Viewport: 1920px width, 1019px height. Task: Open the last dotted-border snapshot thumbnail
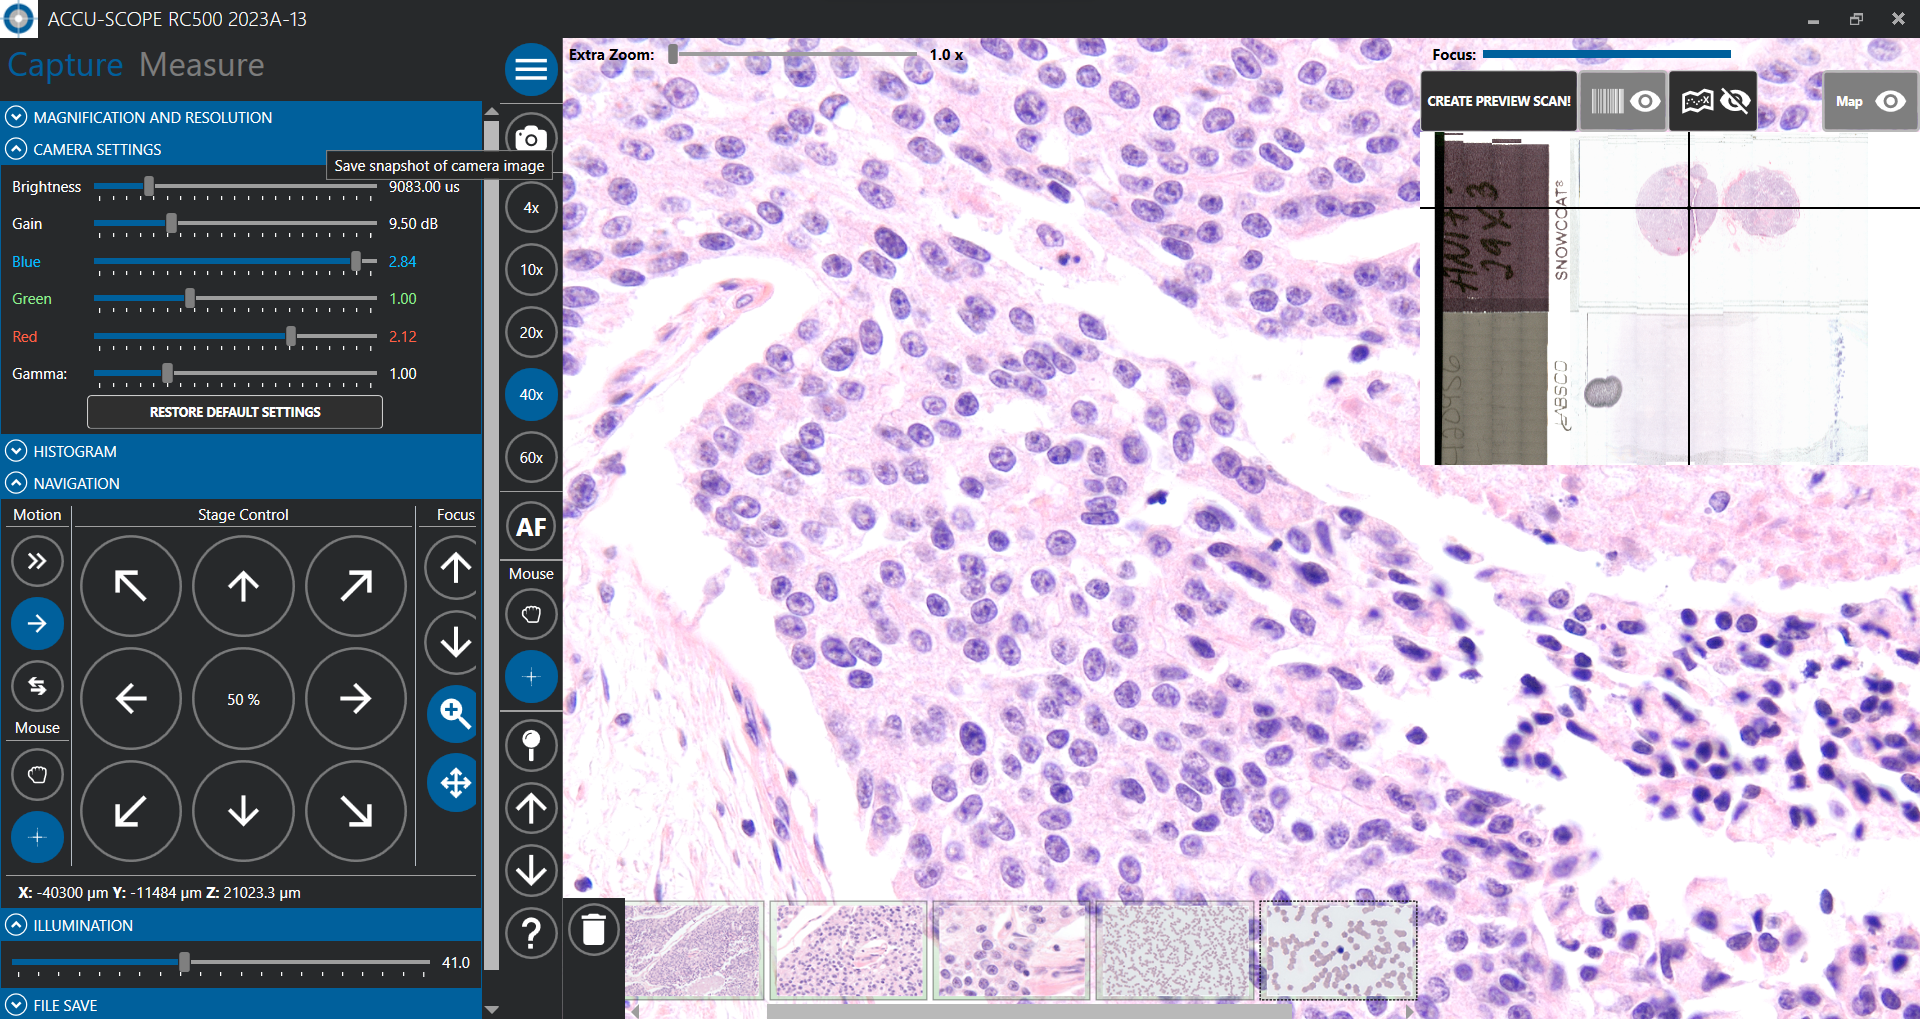click(1338, 950)
